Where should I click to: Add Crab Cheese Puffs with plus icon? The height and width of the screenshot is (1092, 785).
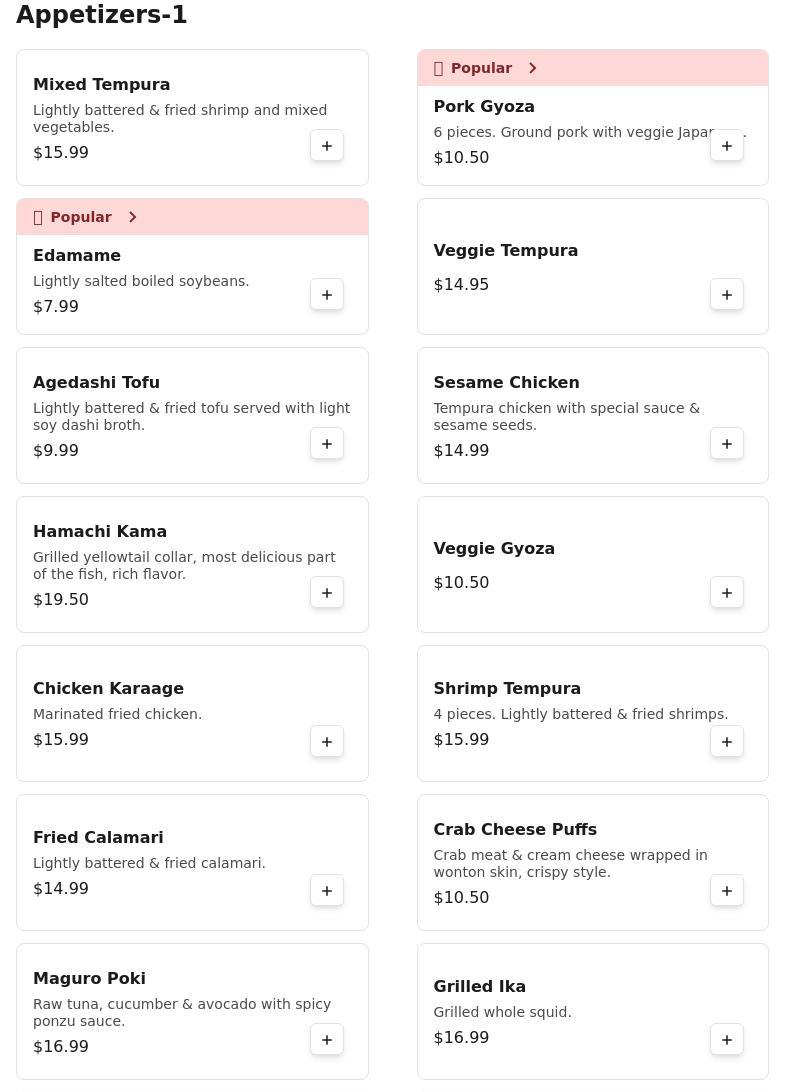[x=727, y=891]
